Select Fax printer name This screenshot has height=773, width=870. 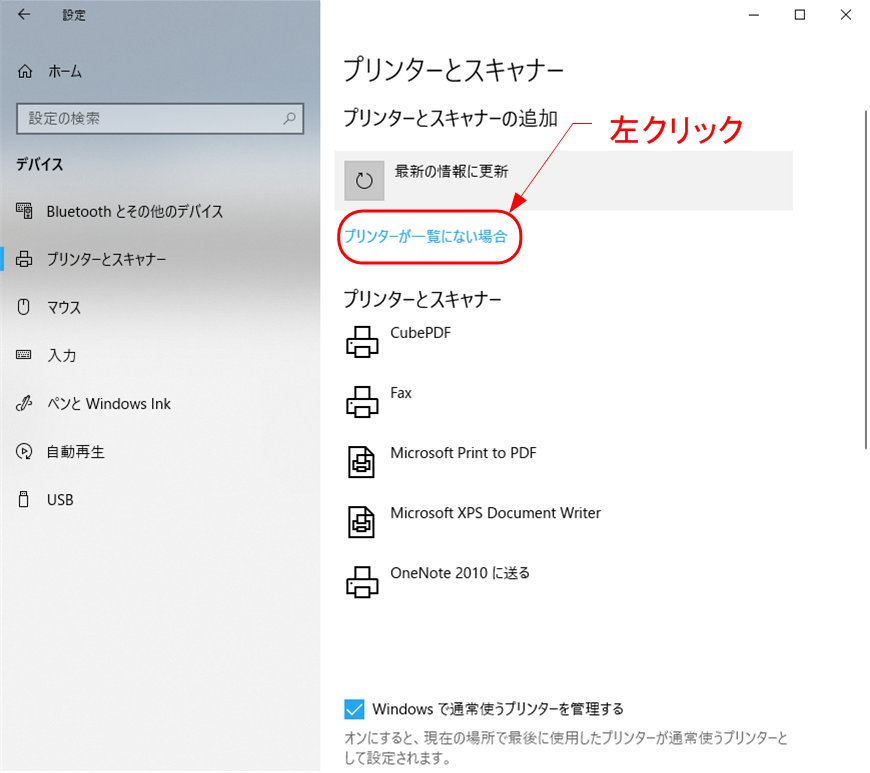[401, 392]
